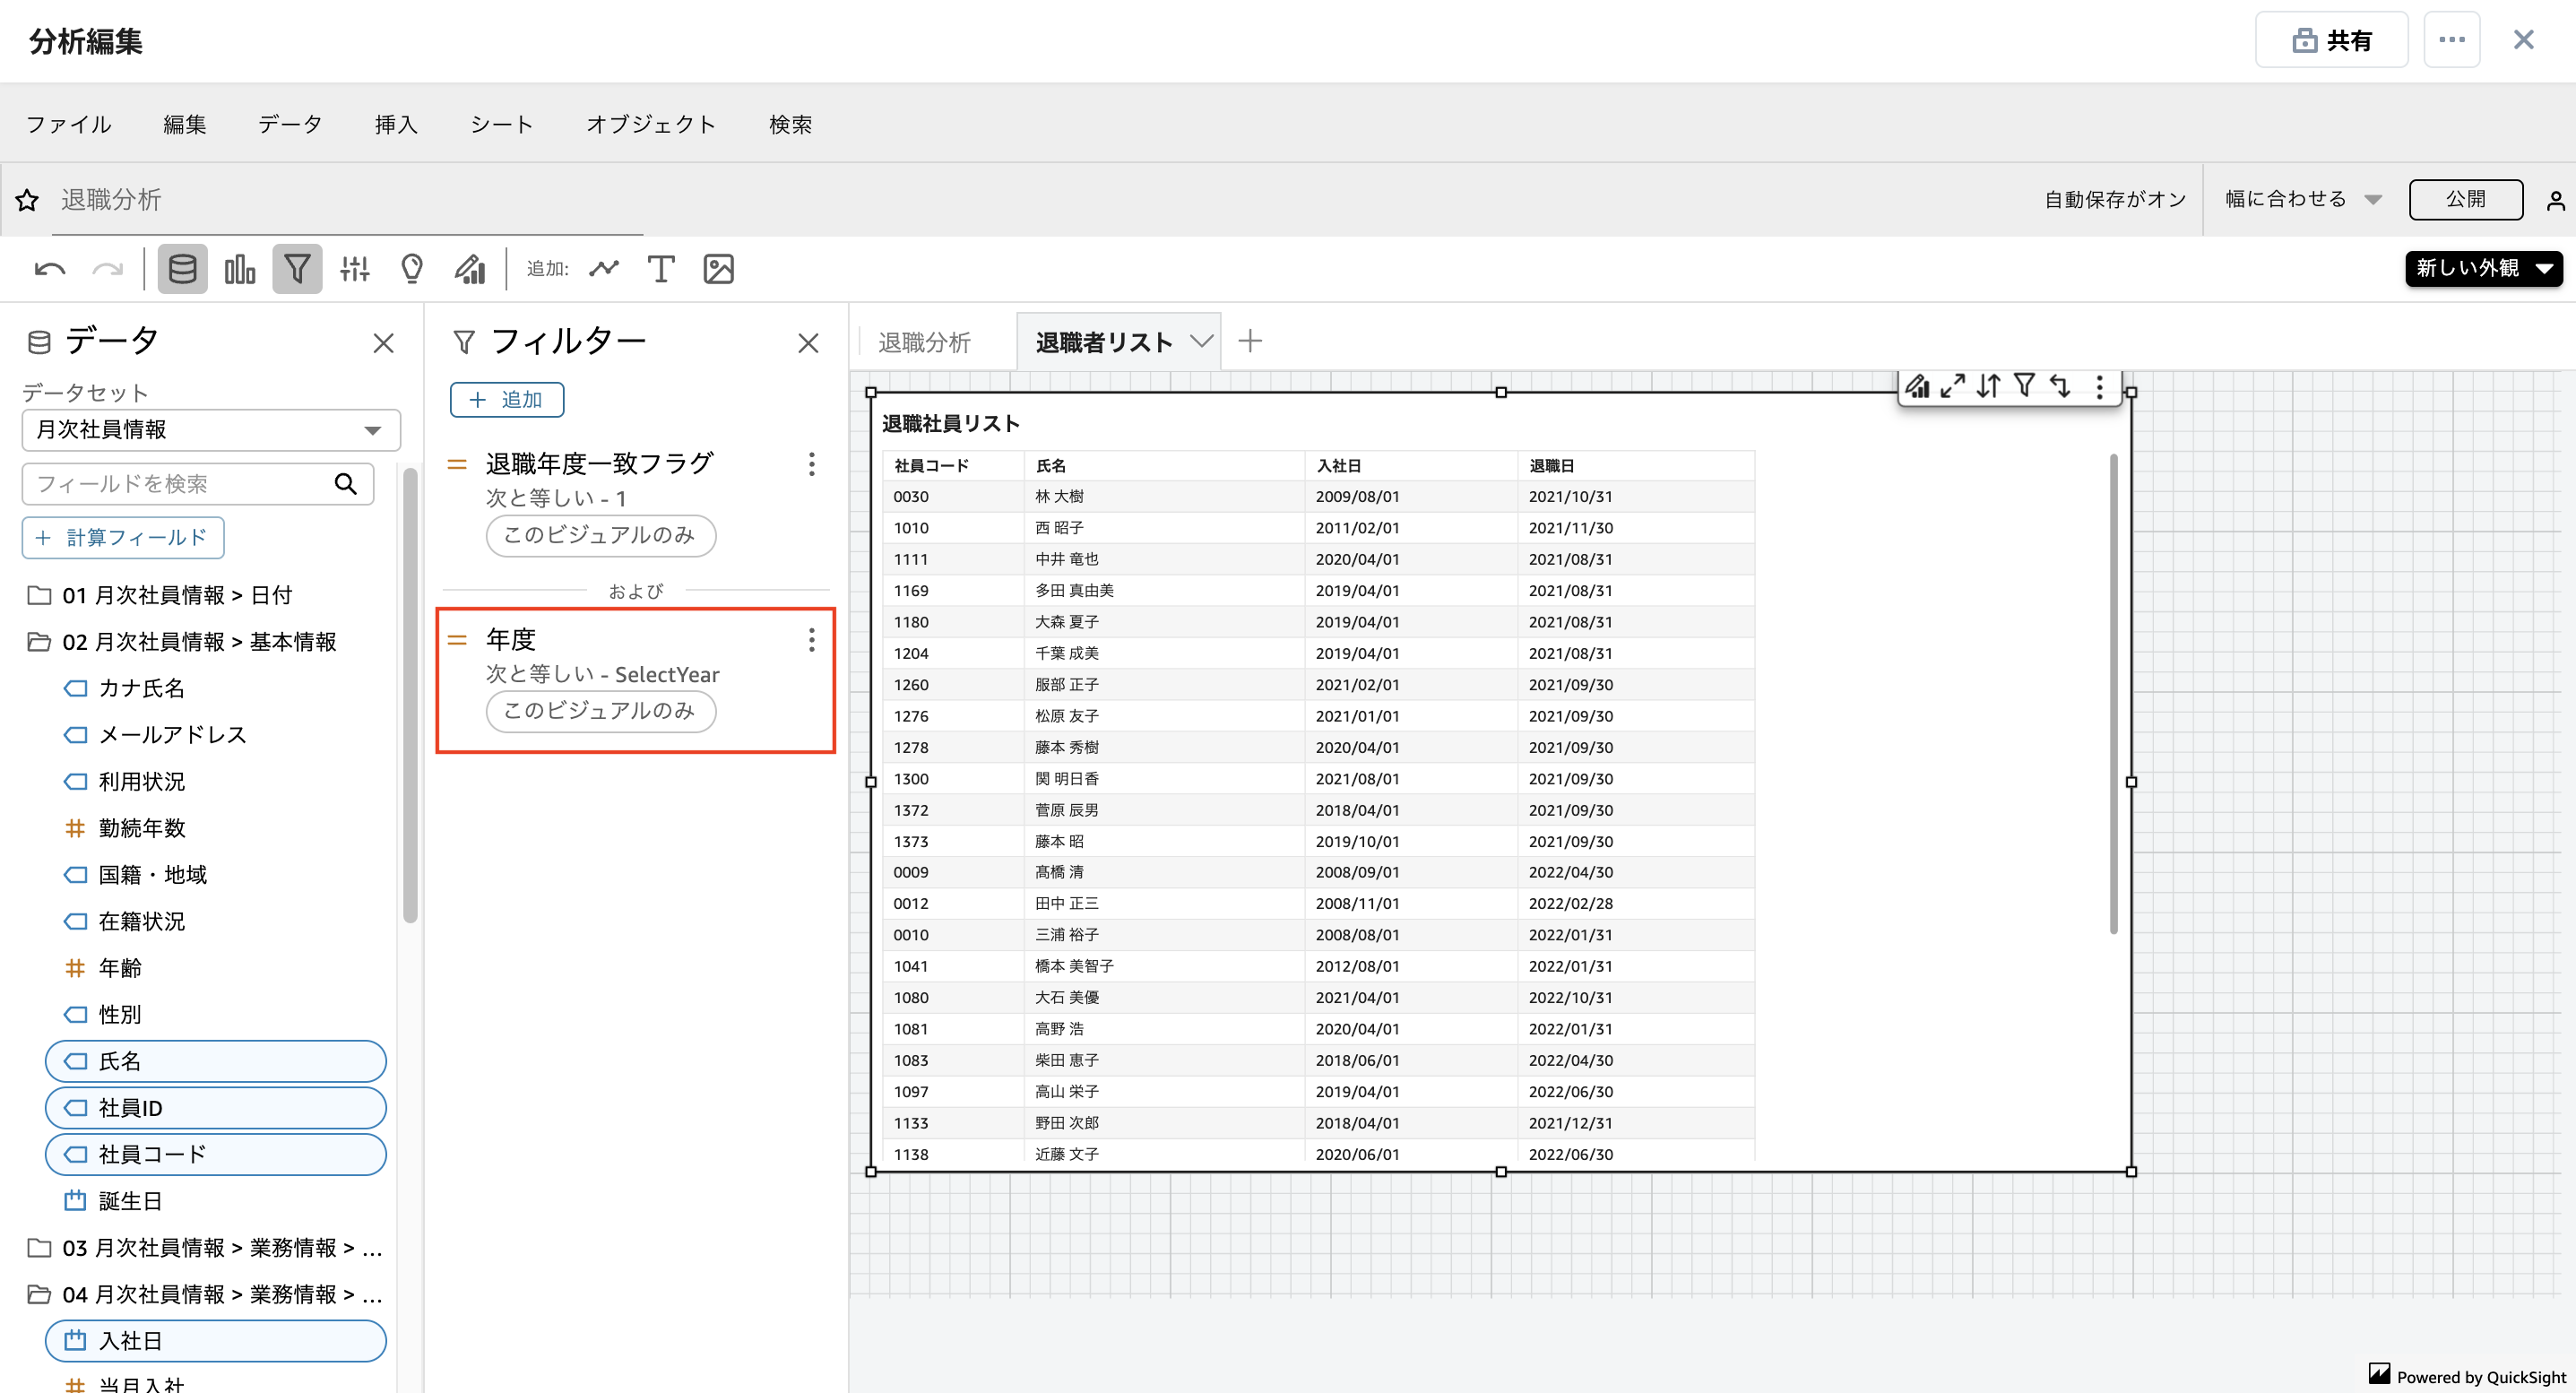This screenshot has width=2576, height=1393.
Task: Toggle the Filter panel toolbar icon
Action: point(297,269)
